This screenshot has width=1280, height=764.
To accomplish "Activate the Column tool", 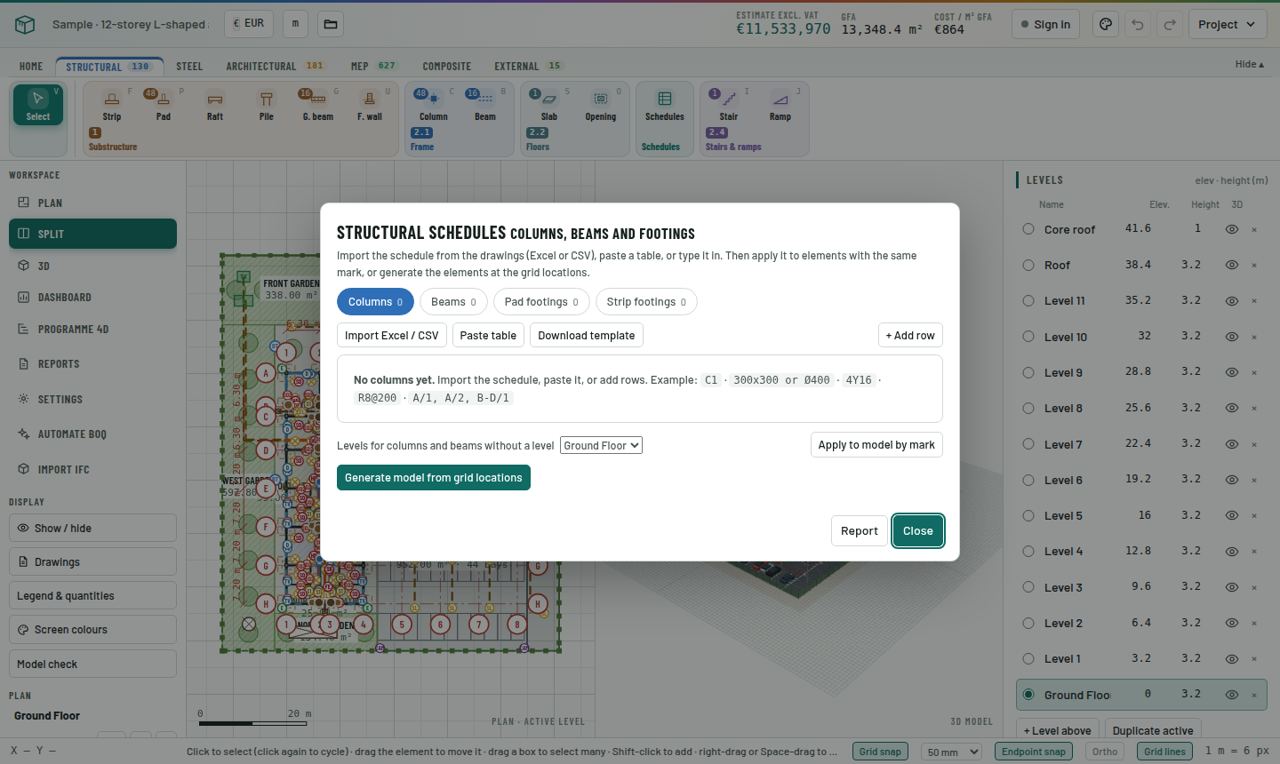I will click(x=433, y=105).
